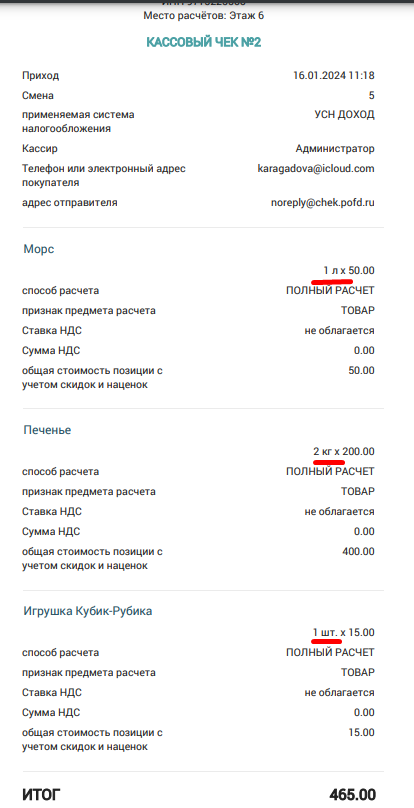This screenshot has height=808, width=414.
Task: Click the Место расчётов: Этаж 6 line
Action: (x=204, y=15)
